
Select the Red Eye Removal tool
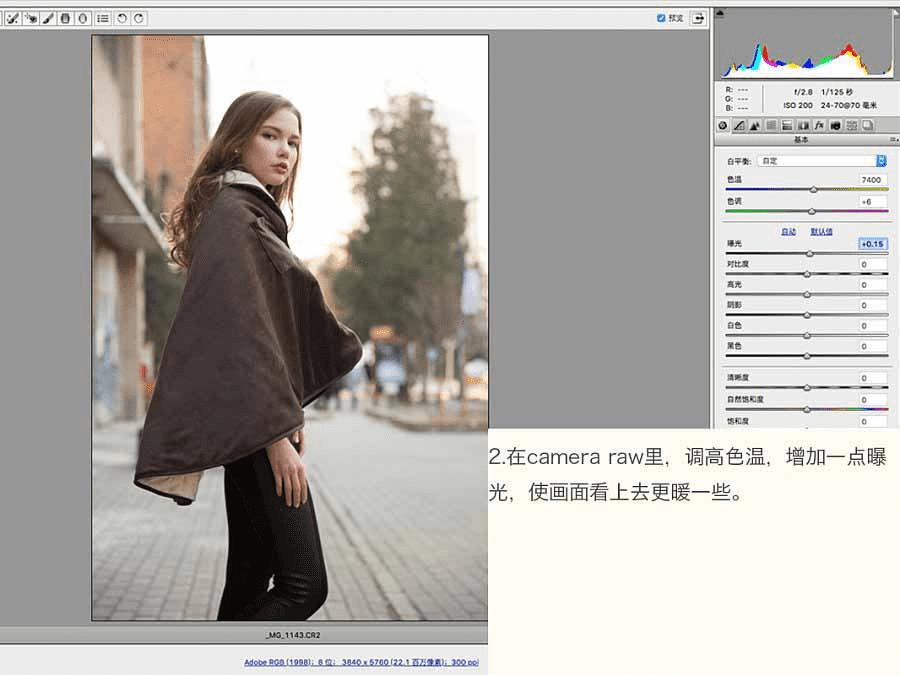30,18
